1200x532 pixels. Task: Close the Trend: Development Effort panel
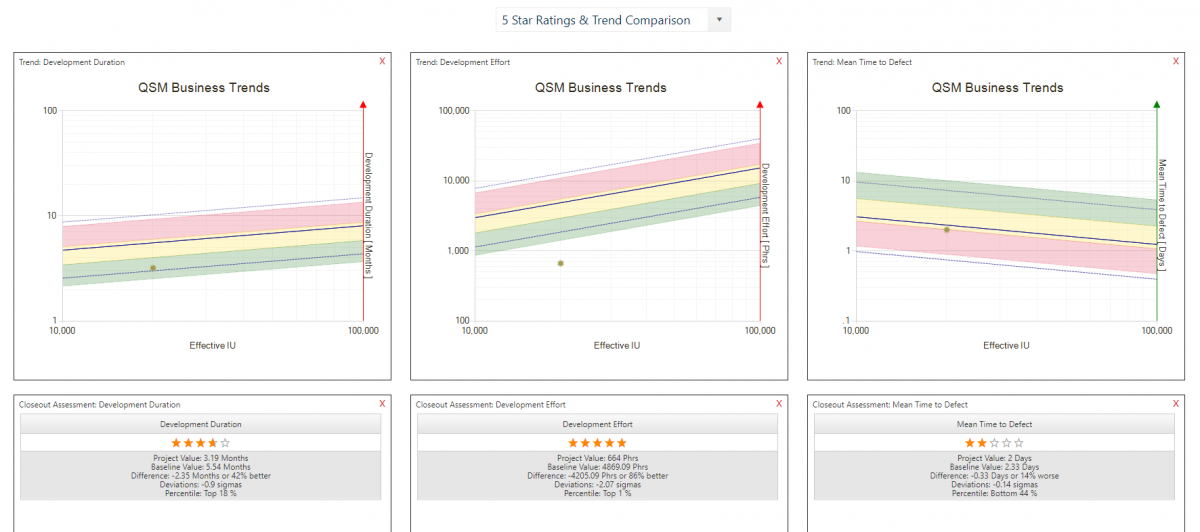[x=779, y=62]
